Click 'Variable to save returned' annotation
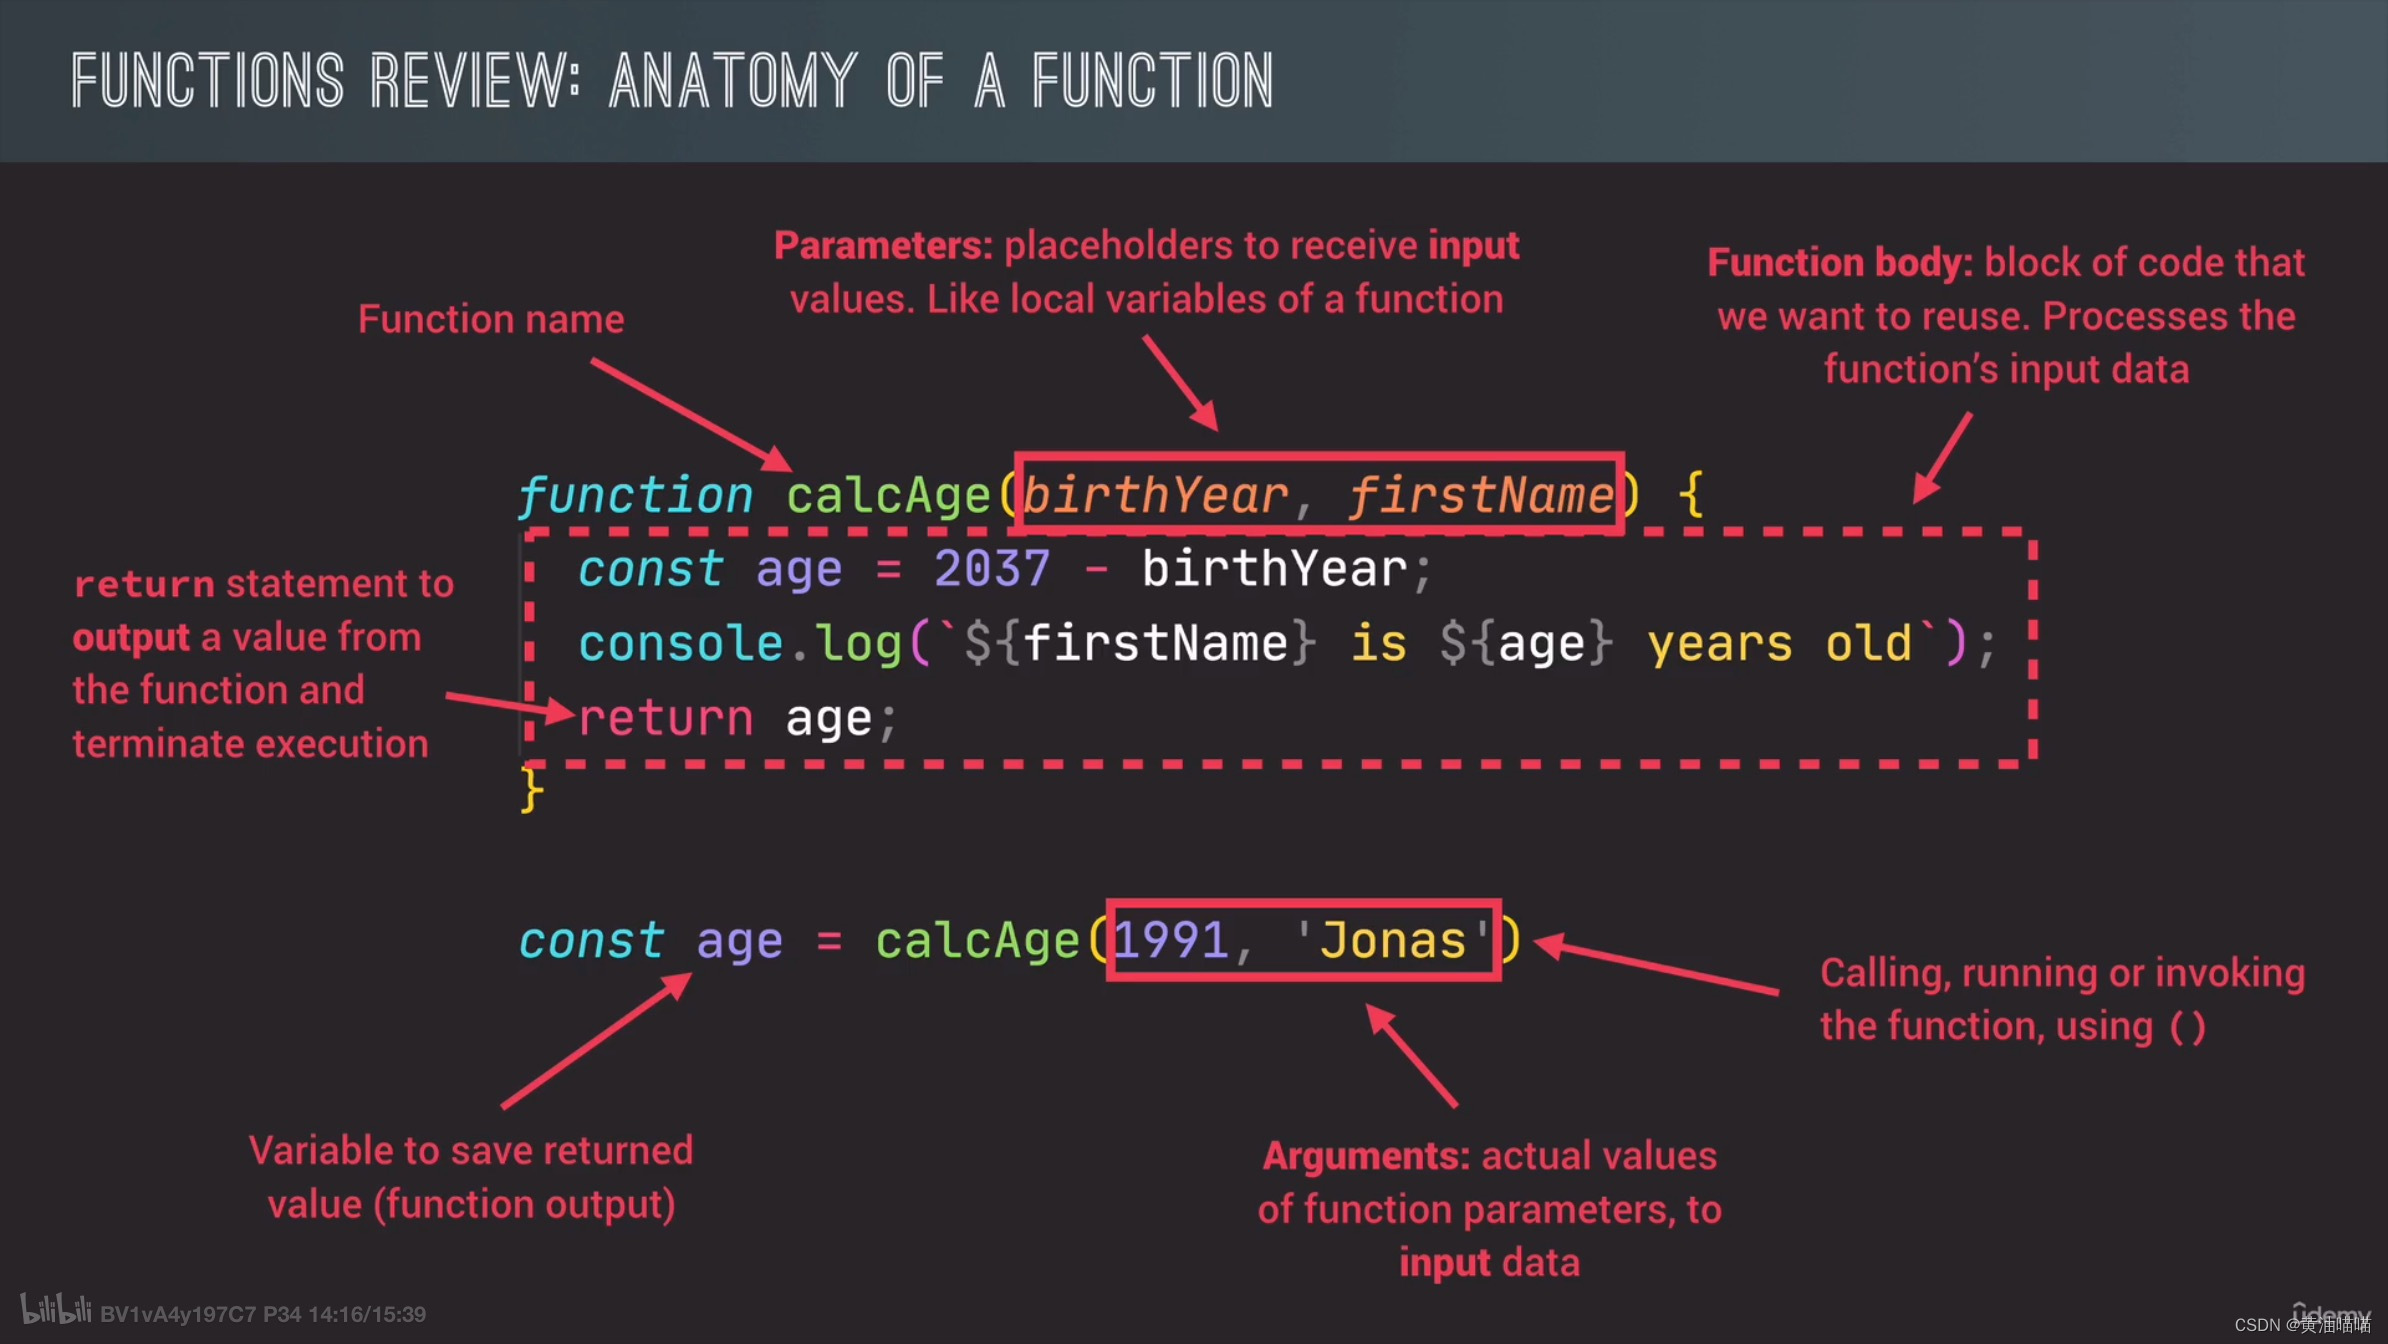This screenshot has height=1344, width=2388. click(471, 1151)
